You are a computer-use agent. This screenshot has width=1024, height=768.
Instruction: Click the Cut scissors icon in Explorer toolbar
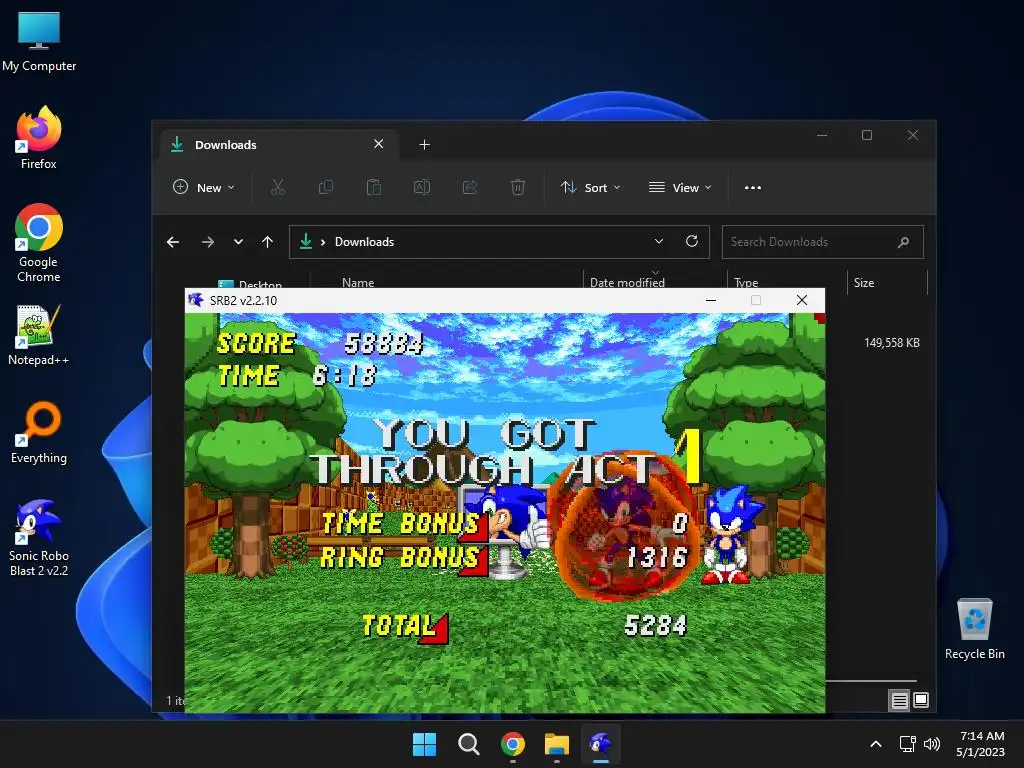278,187
